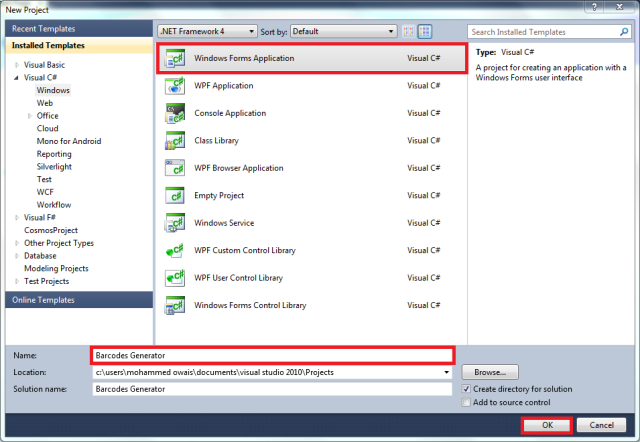This screenshot has width=640, height=442.
Task: Collapse the Visual C# tree node
Action: (x=16, y=78)
